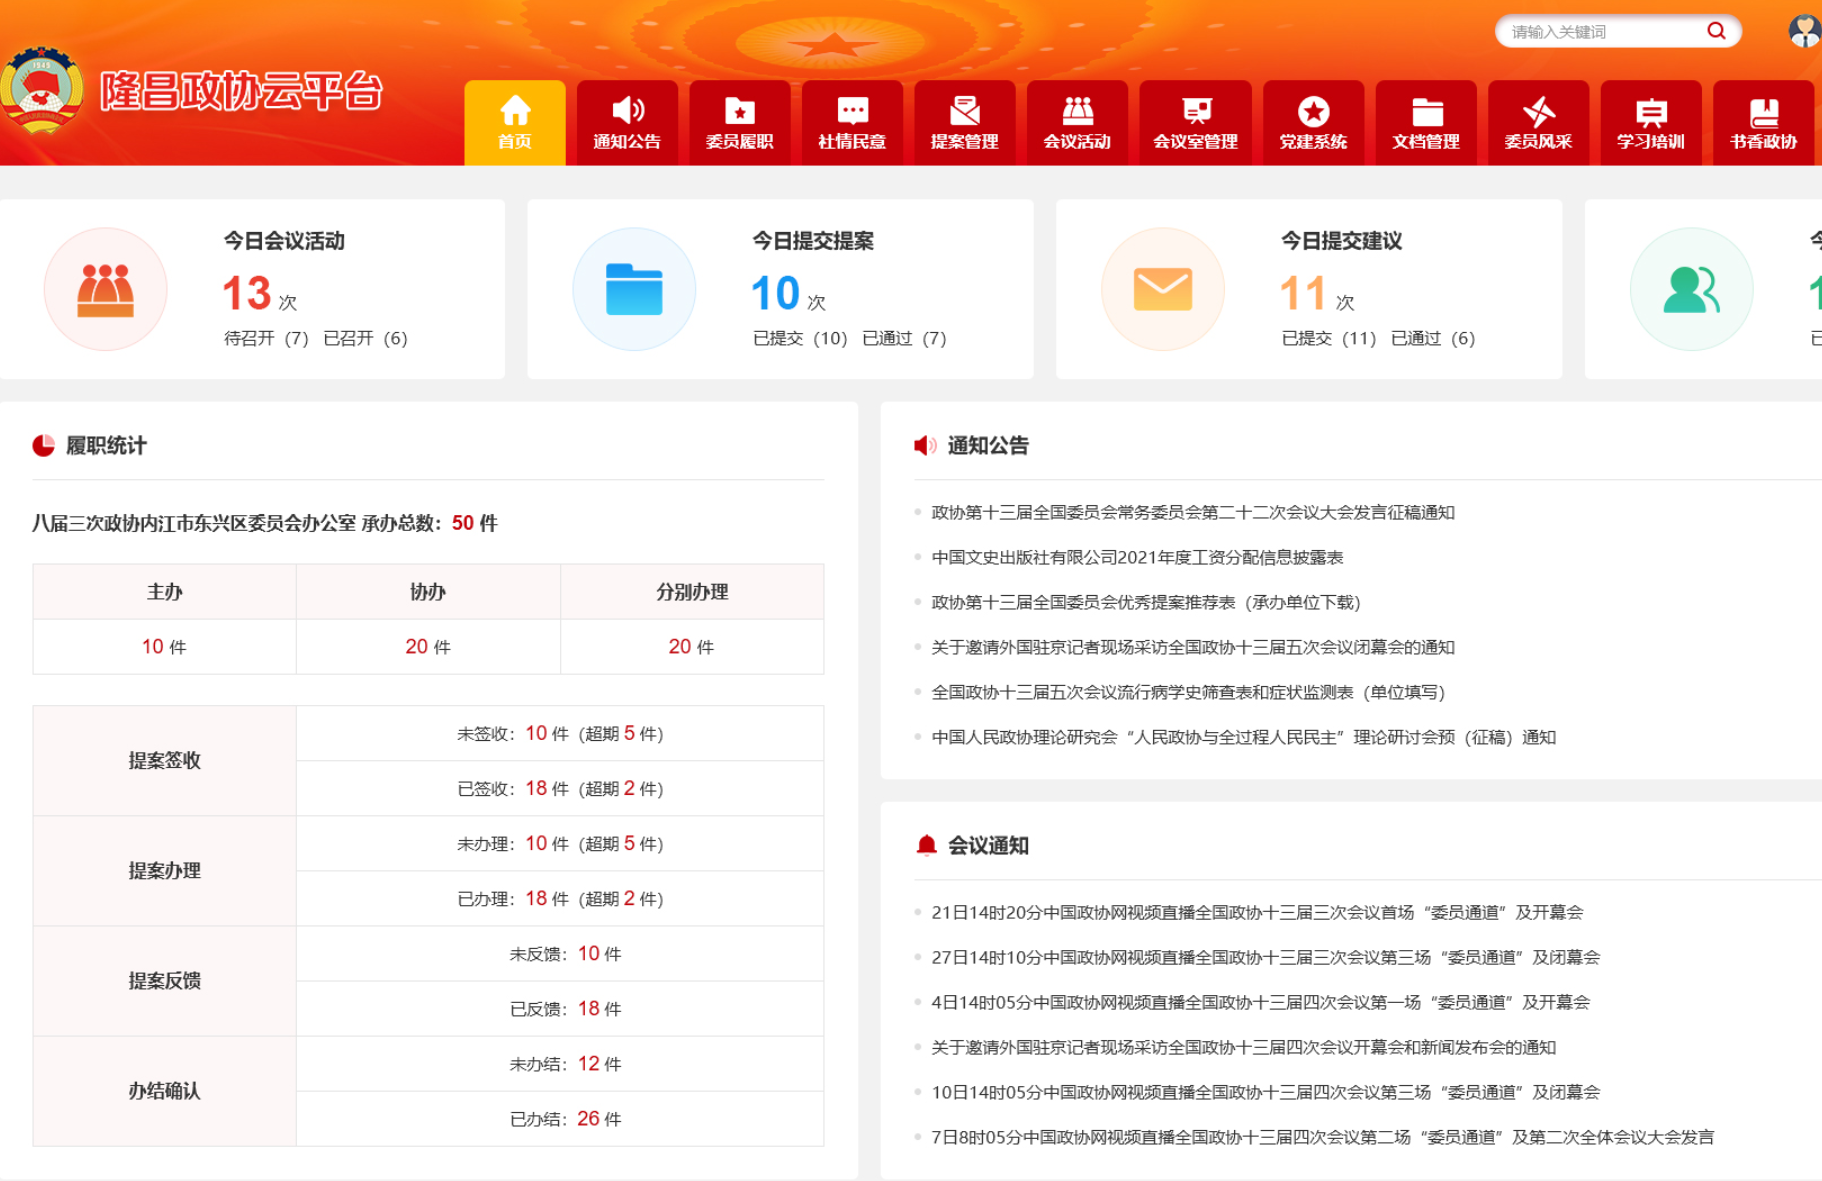The height and width of the screenshot is (1181, 1822).
Task: Focus the keyword search input field
Action: tap(1600, 32)
